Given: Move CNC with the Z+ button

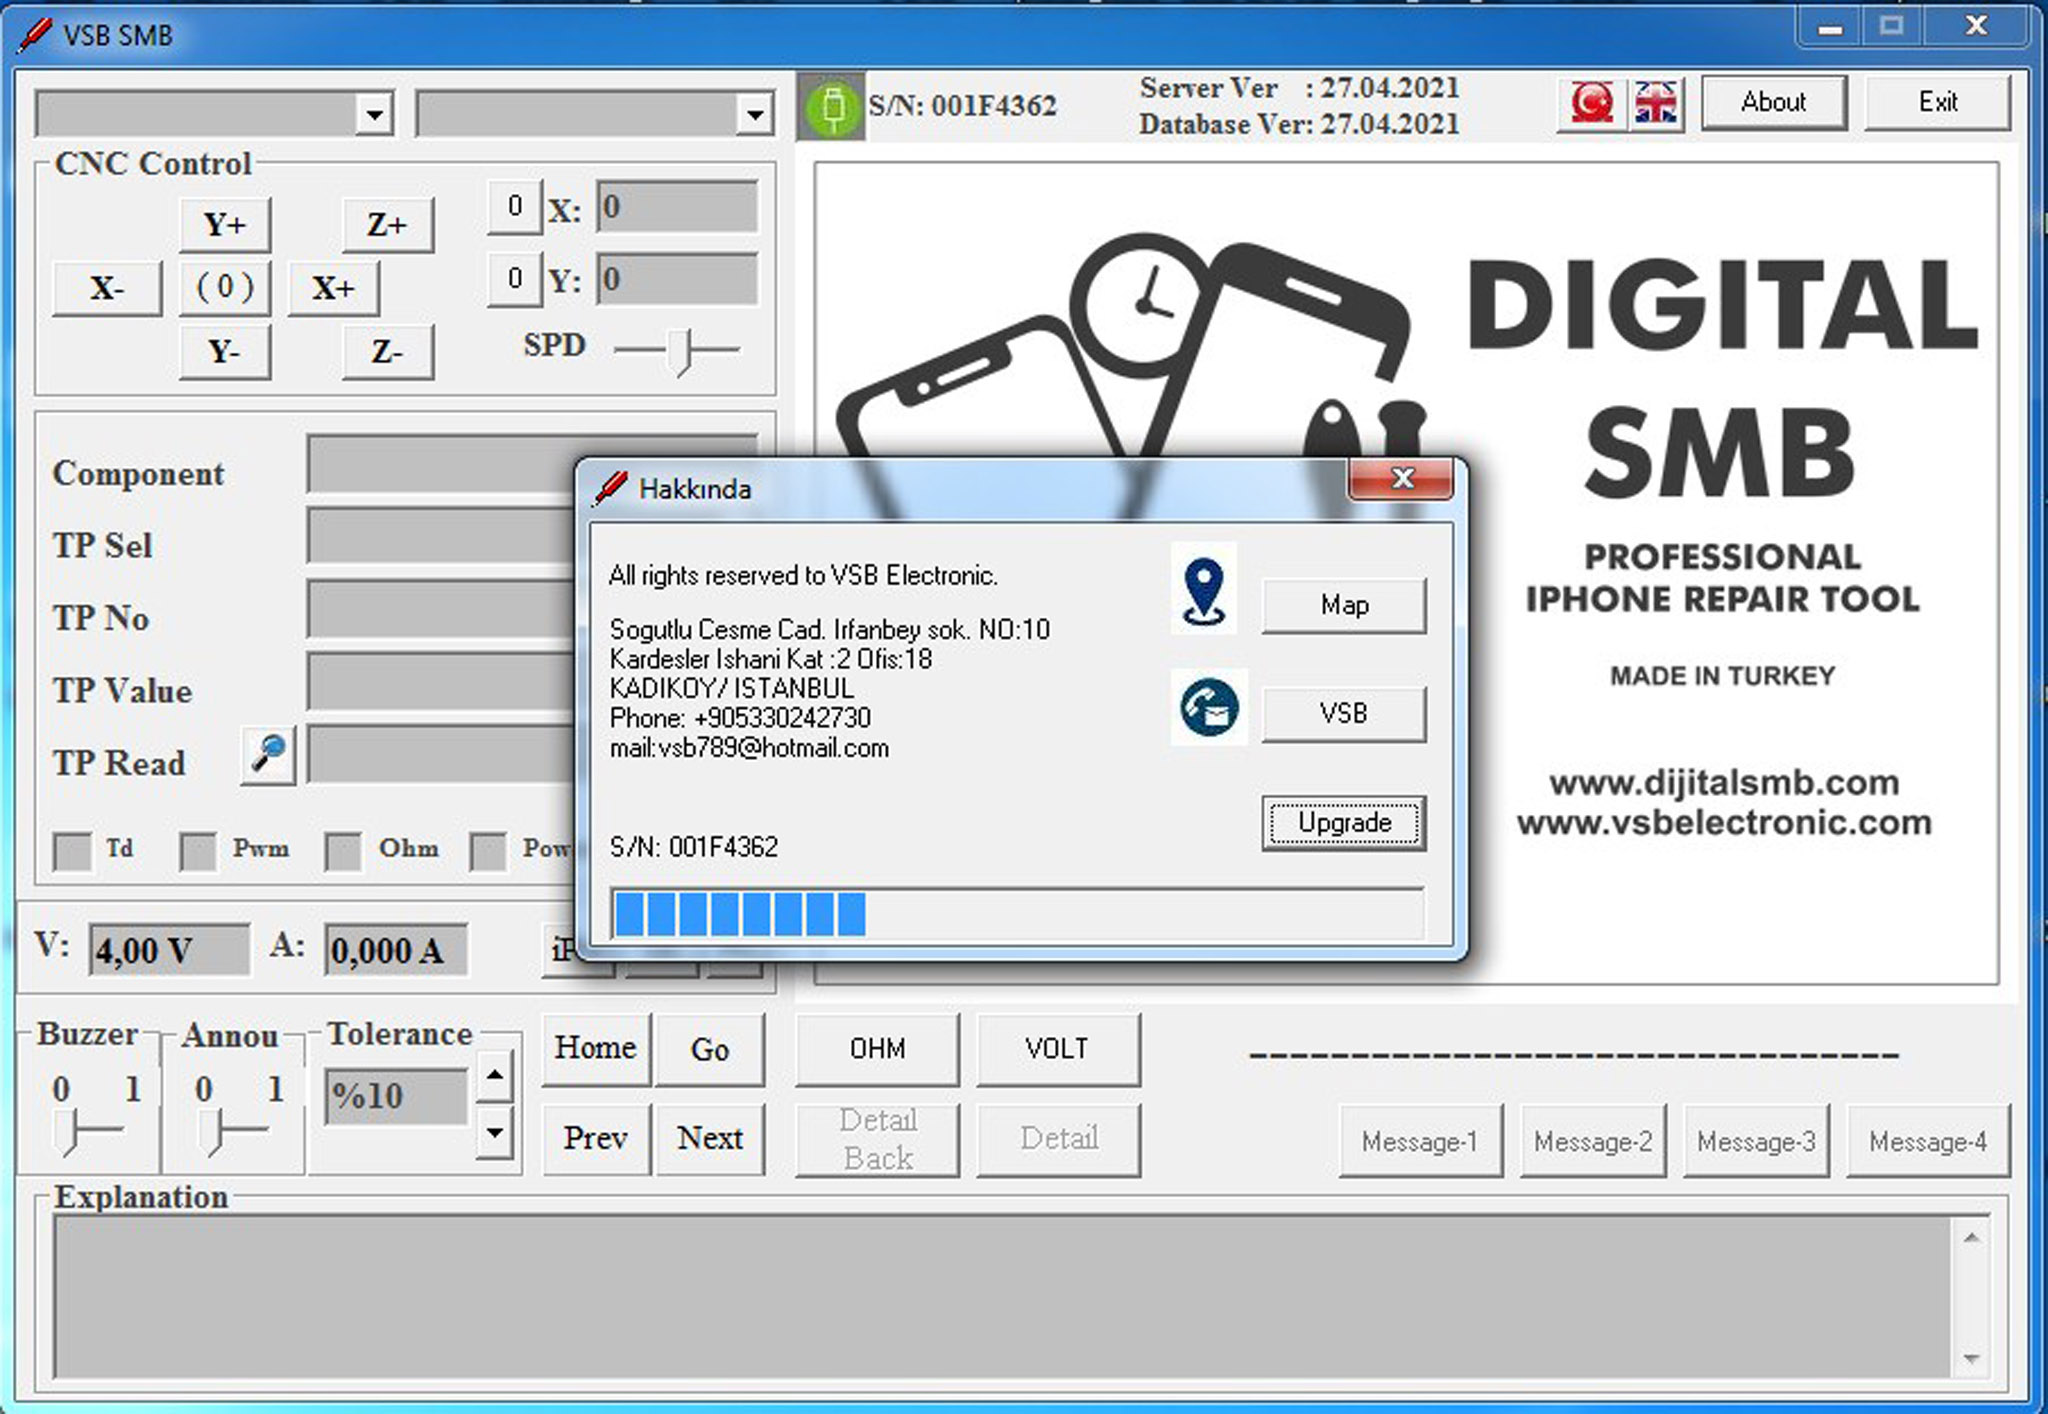Looking at the screenshot, I should [x=388, y=224].
